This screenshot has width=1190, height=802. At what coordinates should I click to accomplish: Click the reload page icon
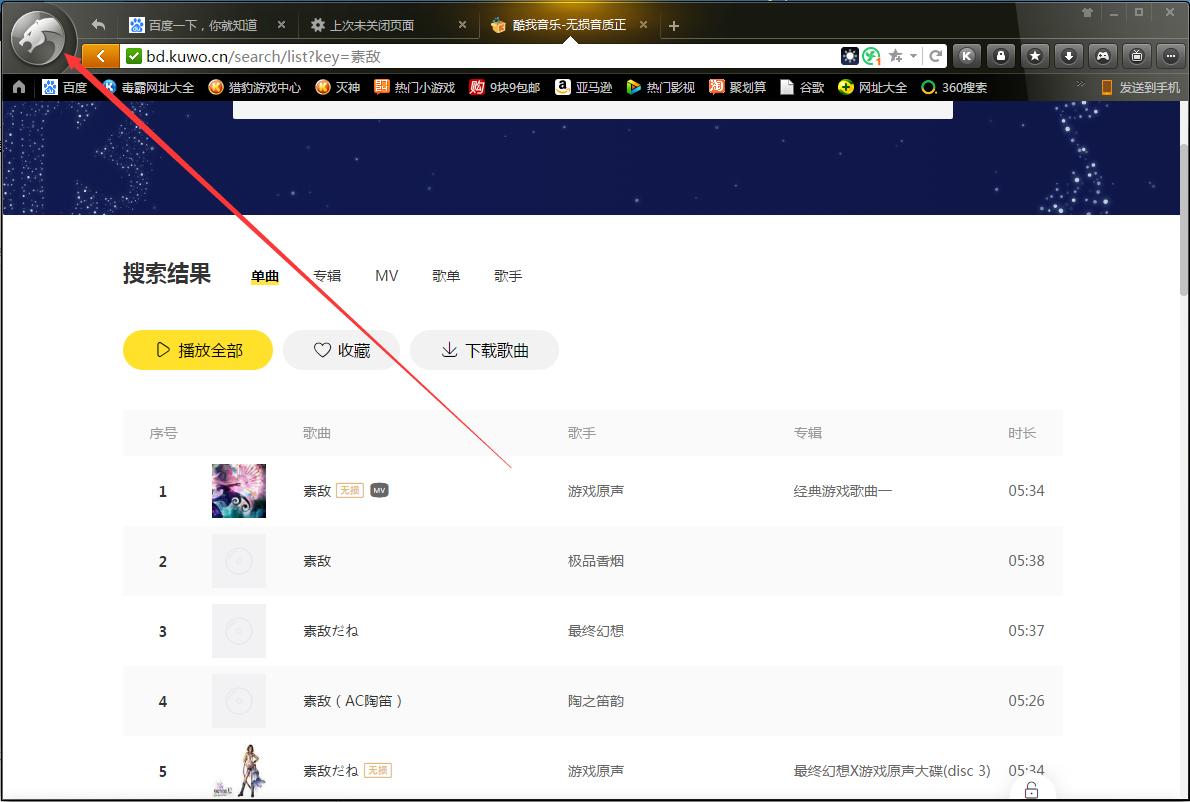(x=935, y=56)
